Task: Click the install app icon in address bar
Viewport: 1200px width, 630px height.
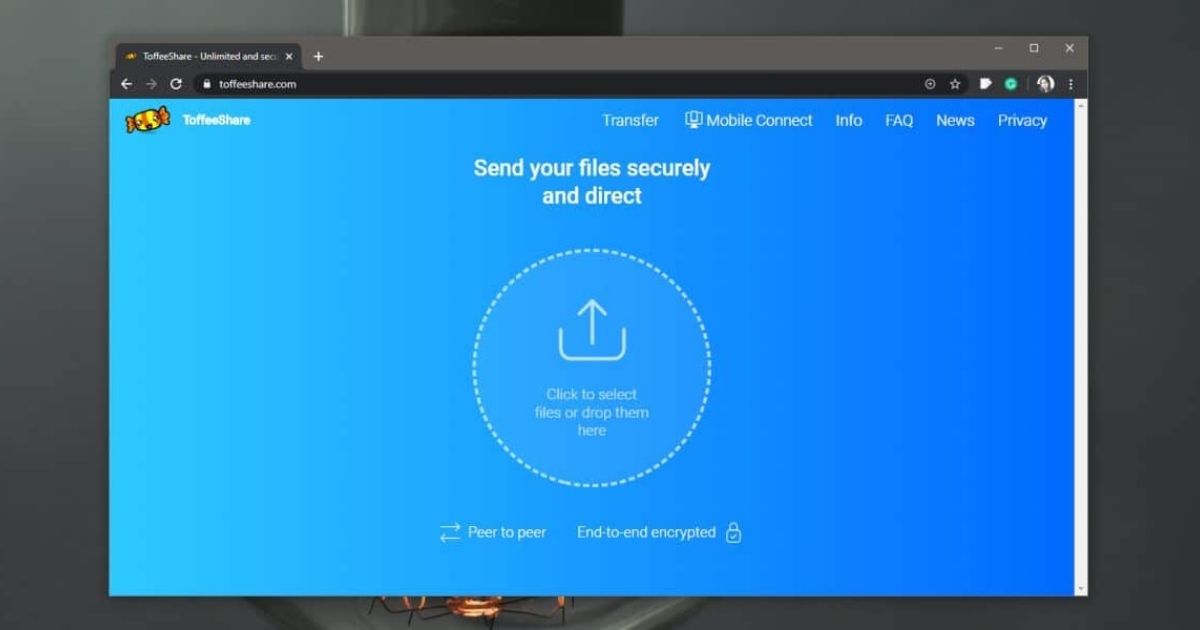Action: pos(930,84)
